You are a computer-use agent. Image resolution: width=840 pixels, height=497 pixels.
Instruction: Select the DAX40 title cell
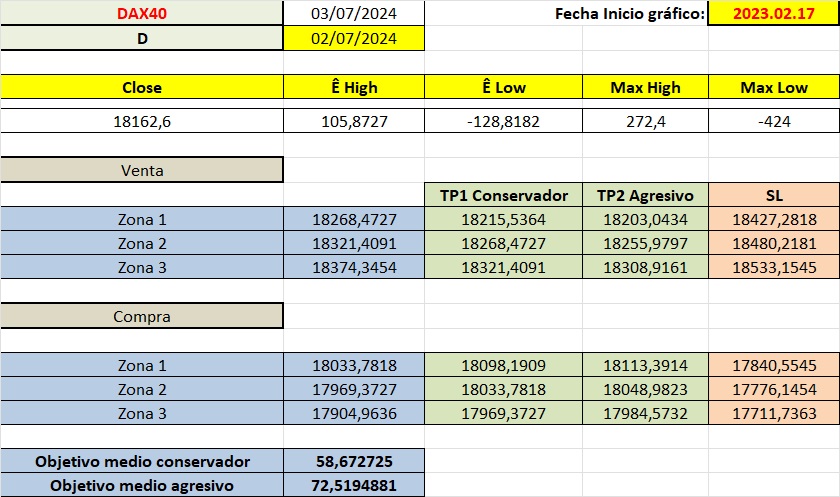click(141, 13)
